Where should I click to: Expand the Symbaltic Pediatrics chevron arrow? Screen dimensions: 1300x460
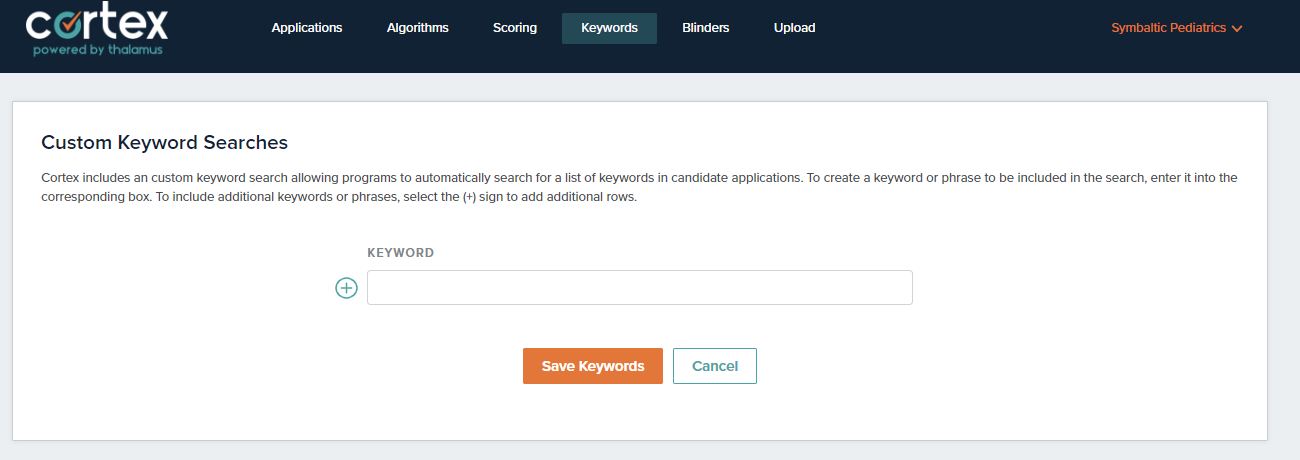tap(1237, 29)
